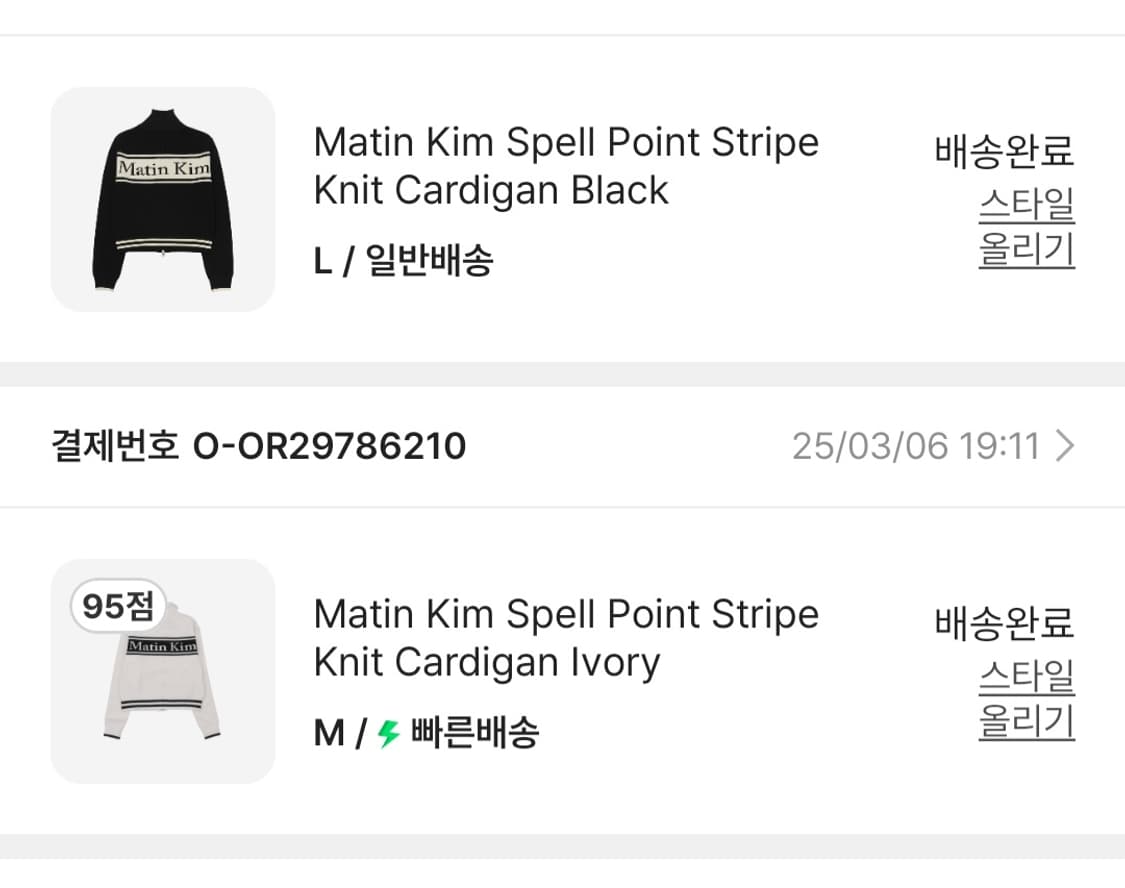Tap the green lightning bolt fast-delivery icon
Viewport: 1125px width, 888px height.
pos(389,735)
